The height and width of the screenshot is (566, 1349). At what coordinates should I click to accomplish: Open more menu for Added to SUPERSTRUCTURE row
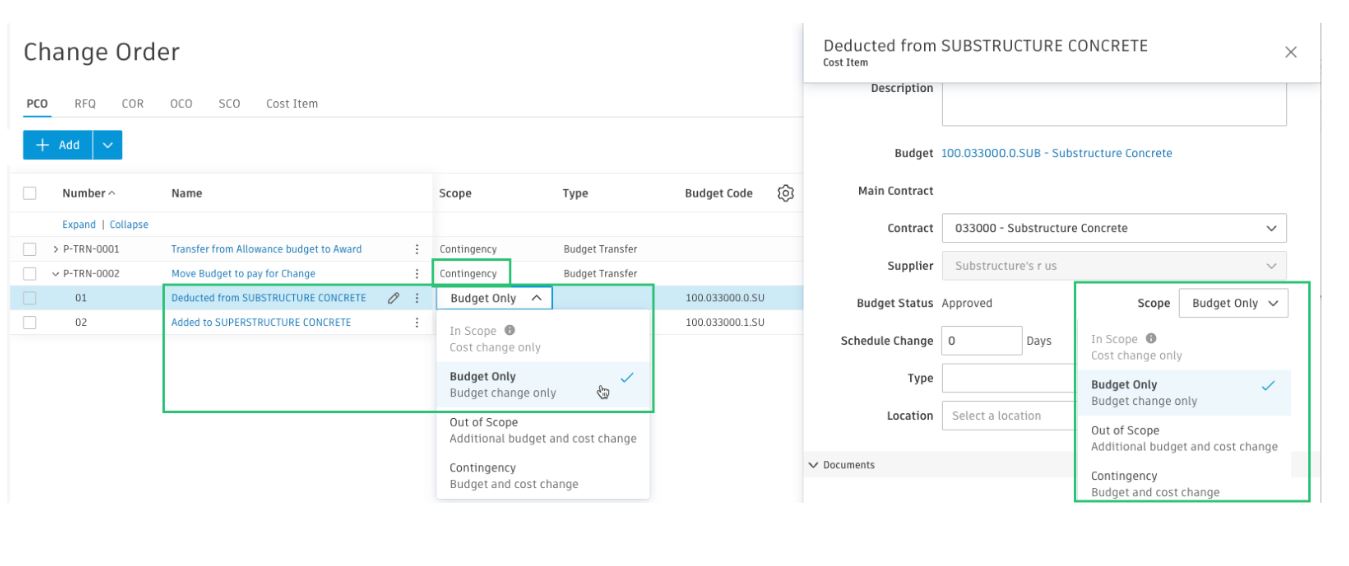pyautogui.click(x=416, y=322)
